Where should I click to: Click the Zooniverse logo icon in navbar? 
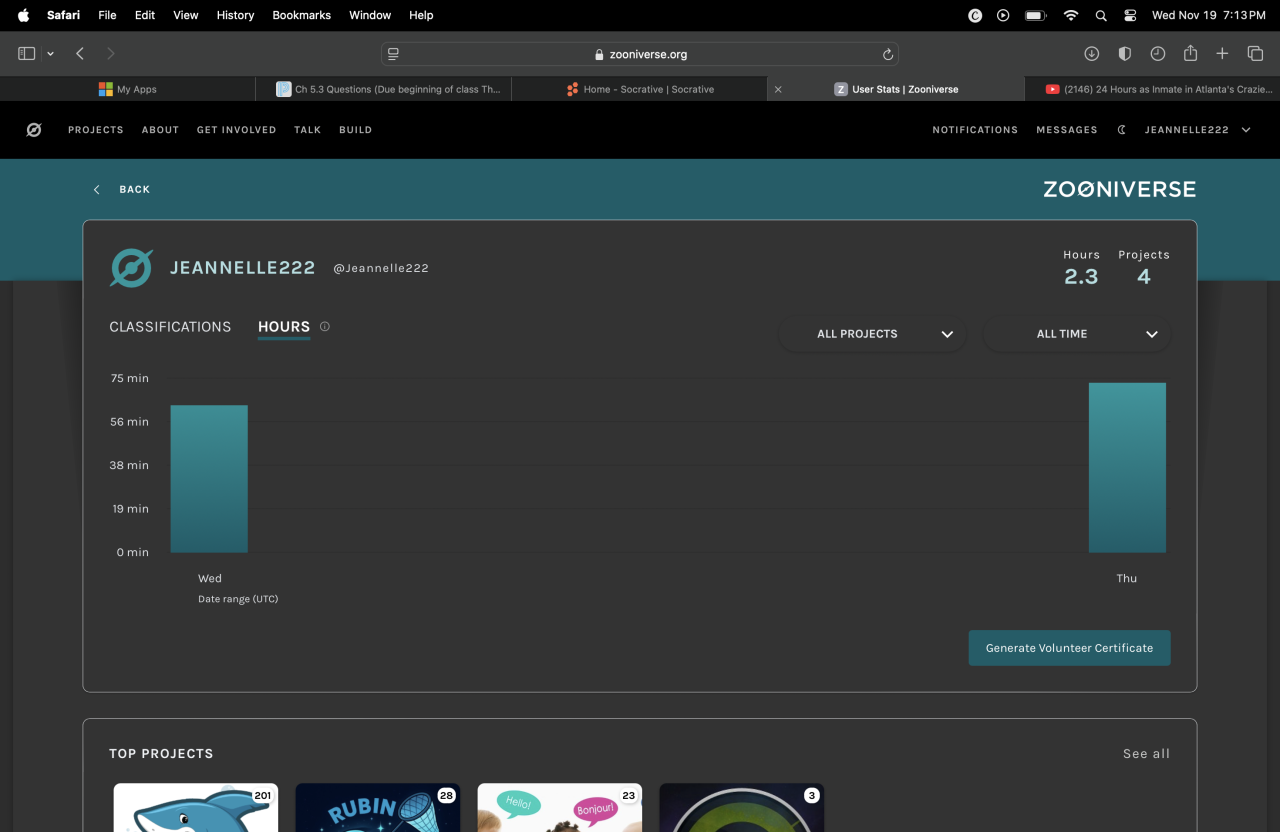pos(34,130)
